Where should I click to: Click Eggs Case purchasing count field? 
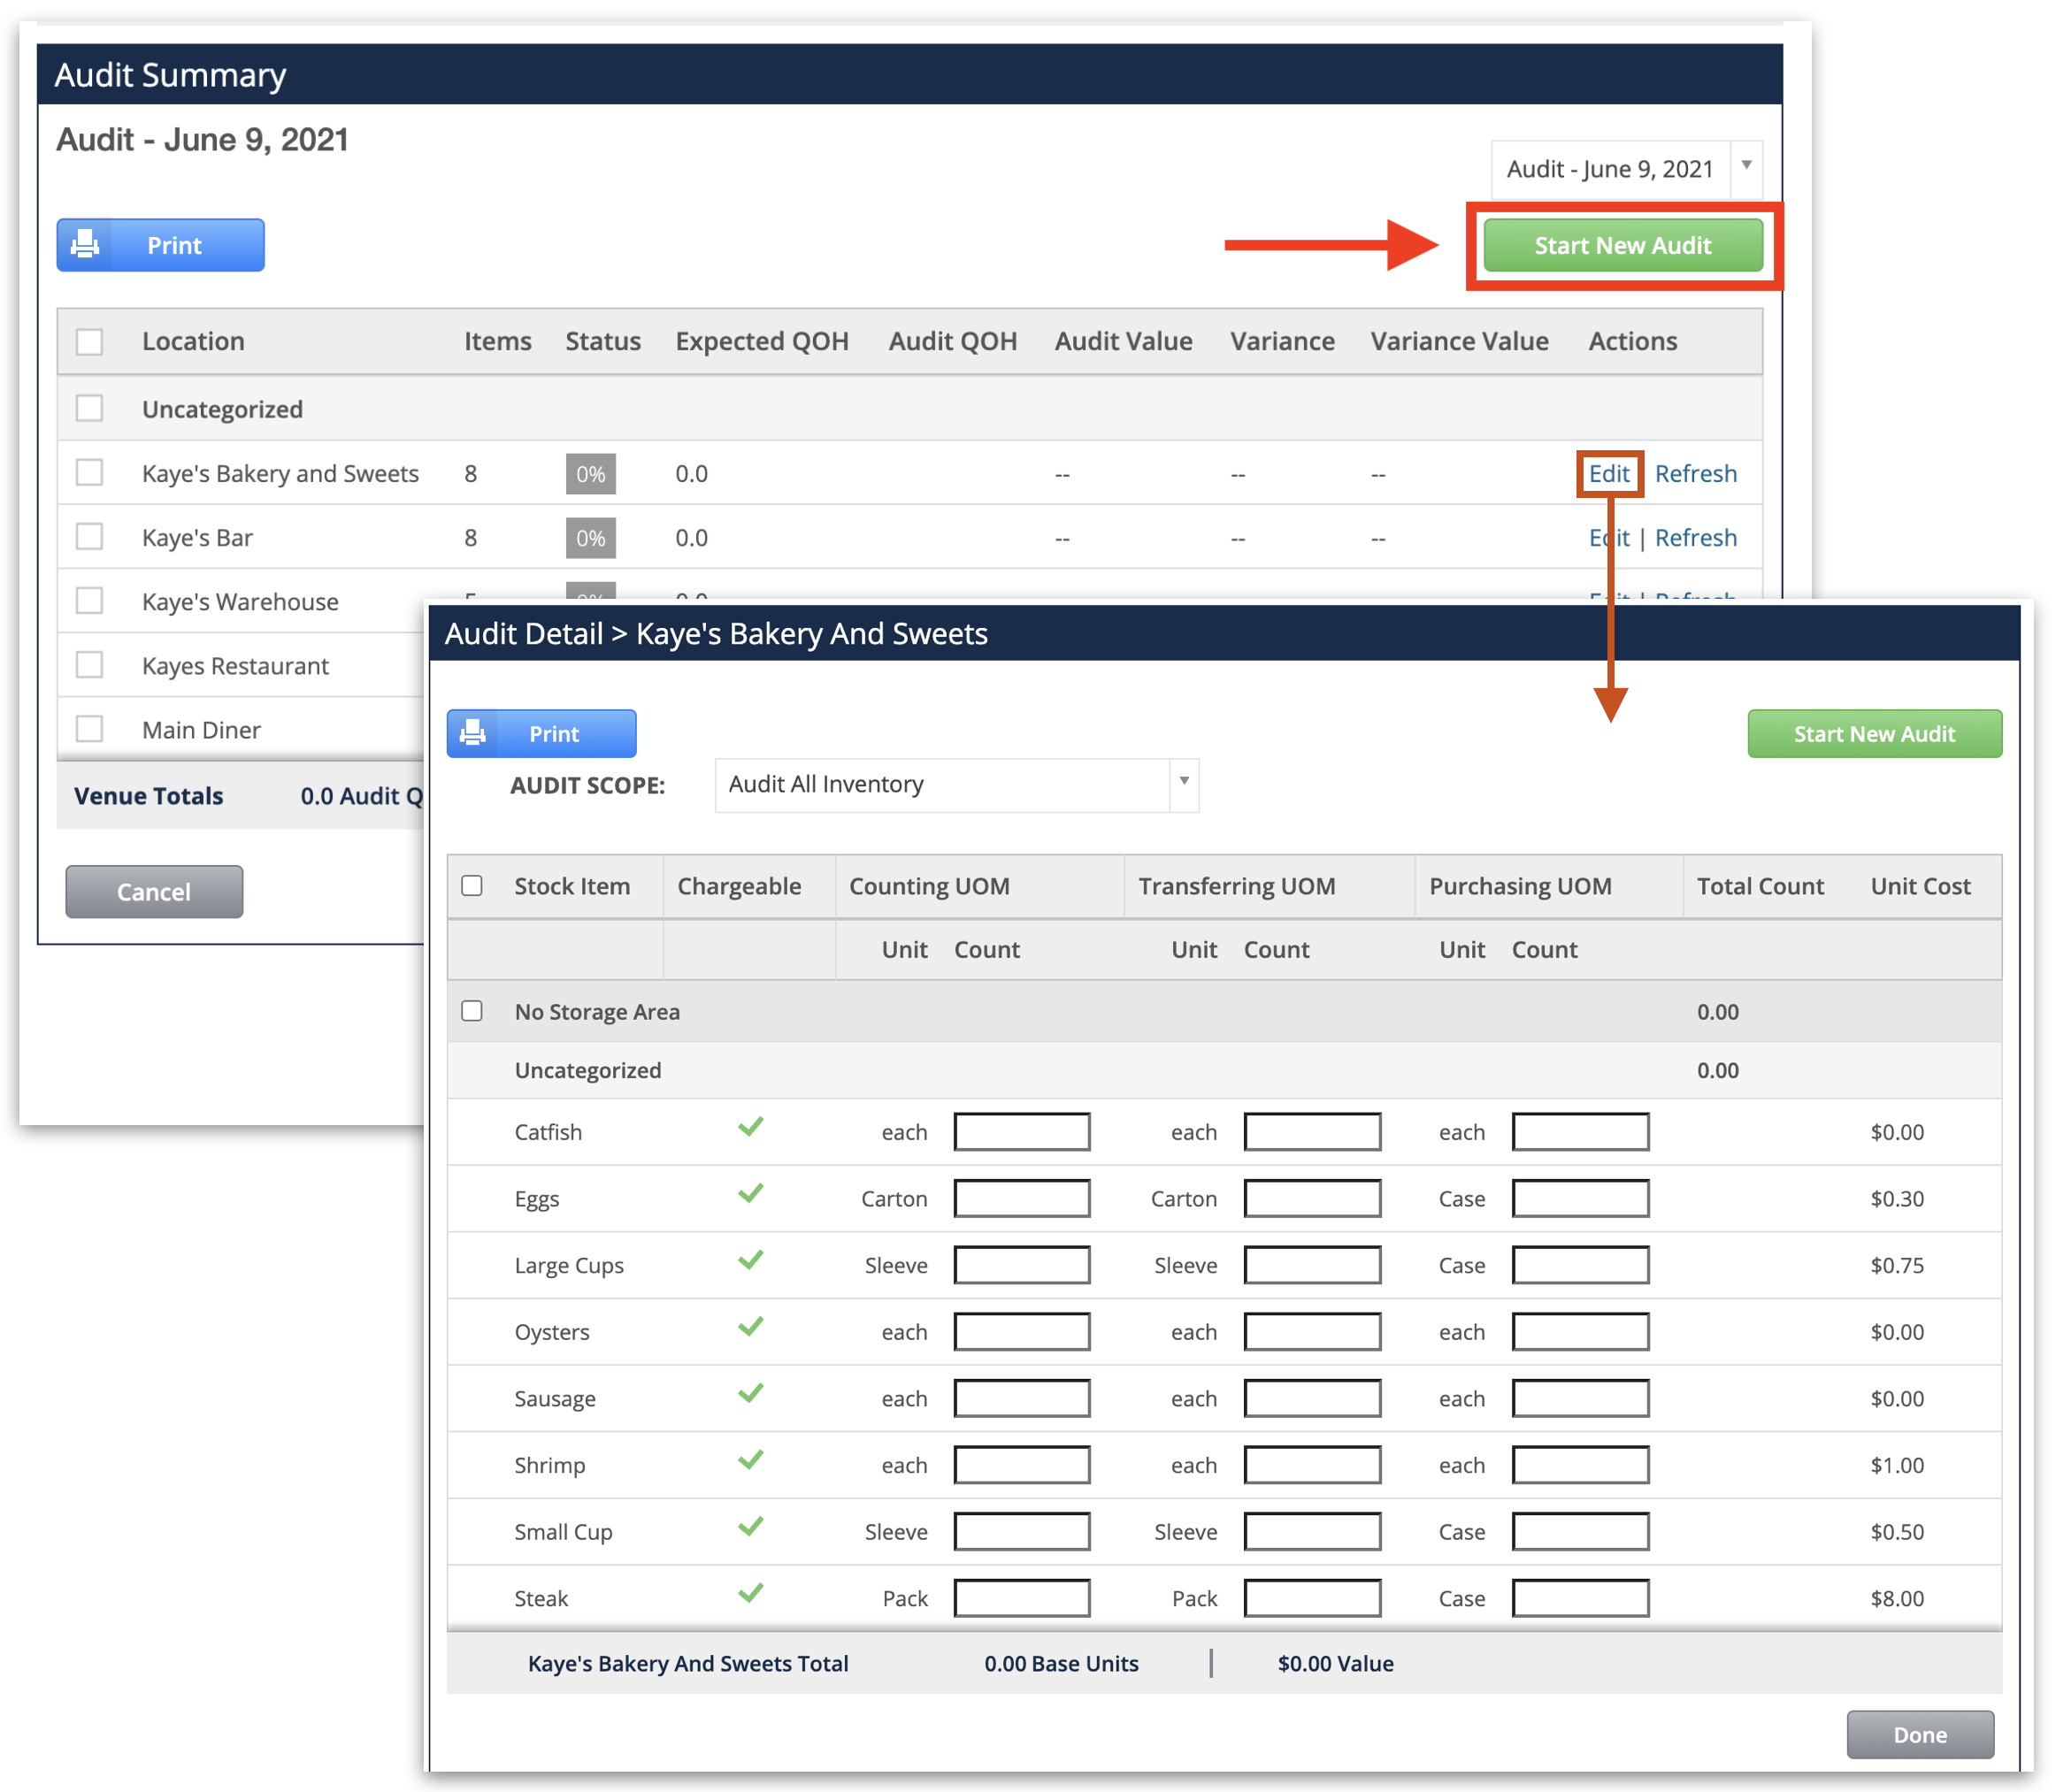pos(1580,1198)
